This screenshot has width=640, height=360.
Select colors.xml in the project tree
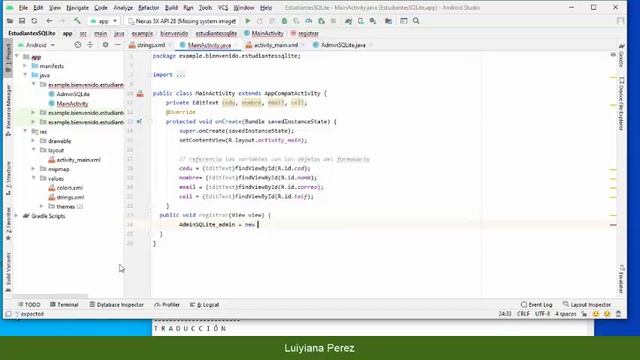pyautogui.click(x=65, y=188)
